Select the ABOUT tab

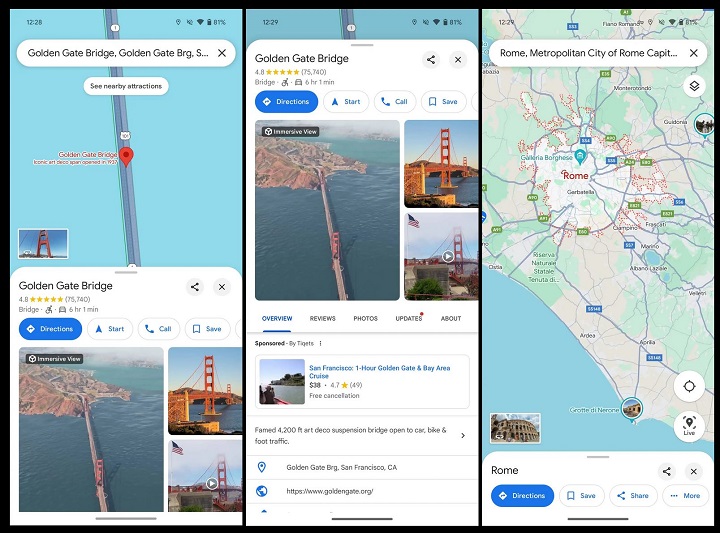pos(451,319)
